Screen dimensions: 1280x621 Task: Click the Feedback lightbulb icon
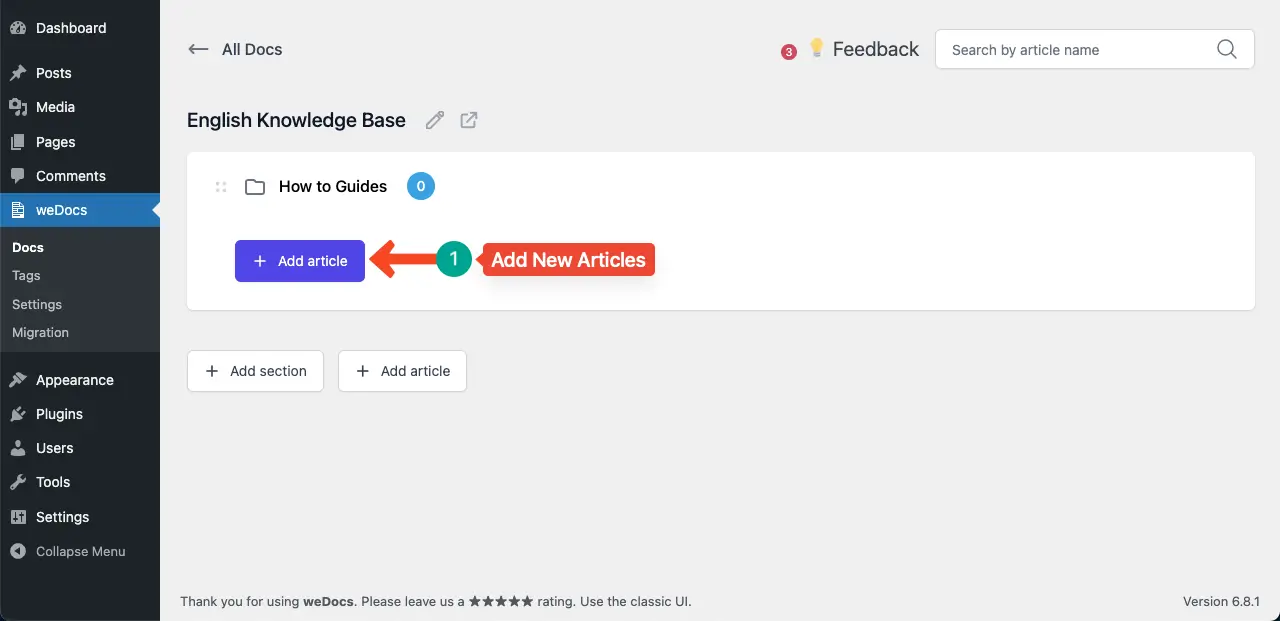tap(817, 48)
